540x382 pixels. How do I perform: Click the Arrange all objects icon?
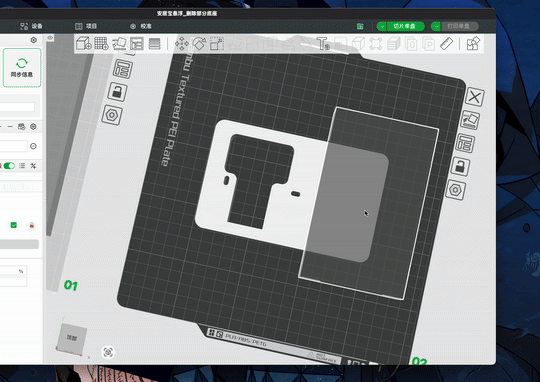137,44
